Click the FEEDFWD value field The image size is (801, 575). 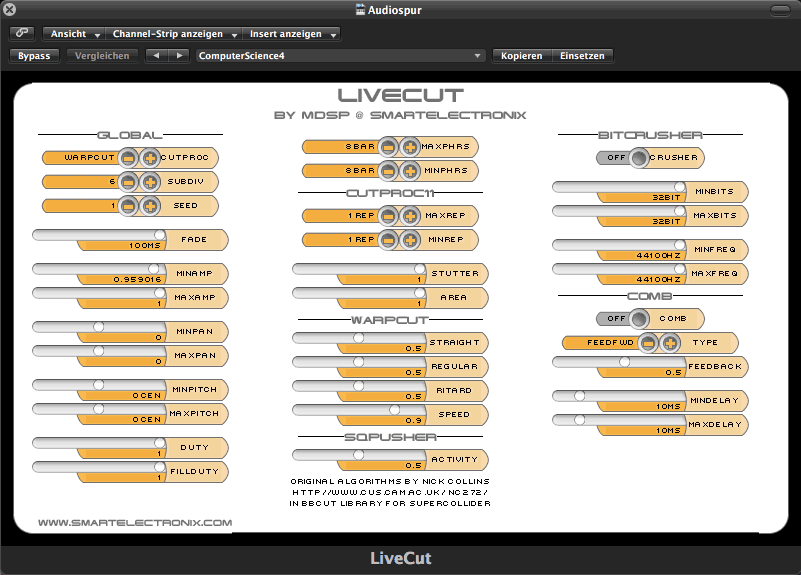click(601, 343)
